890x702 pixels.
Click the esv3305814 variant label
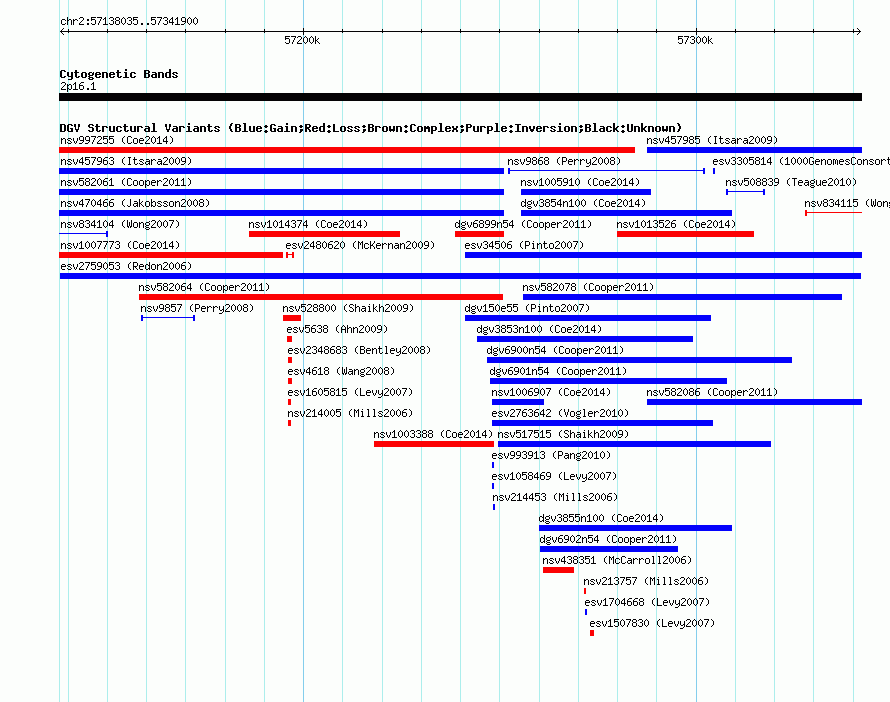click(801, 161)
